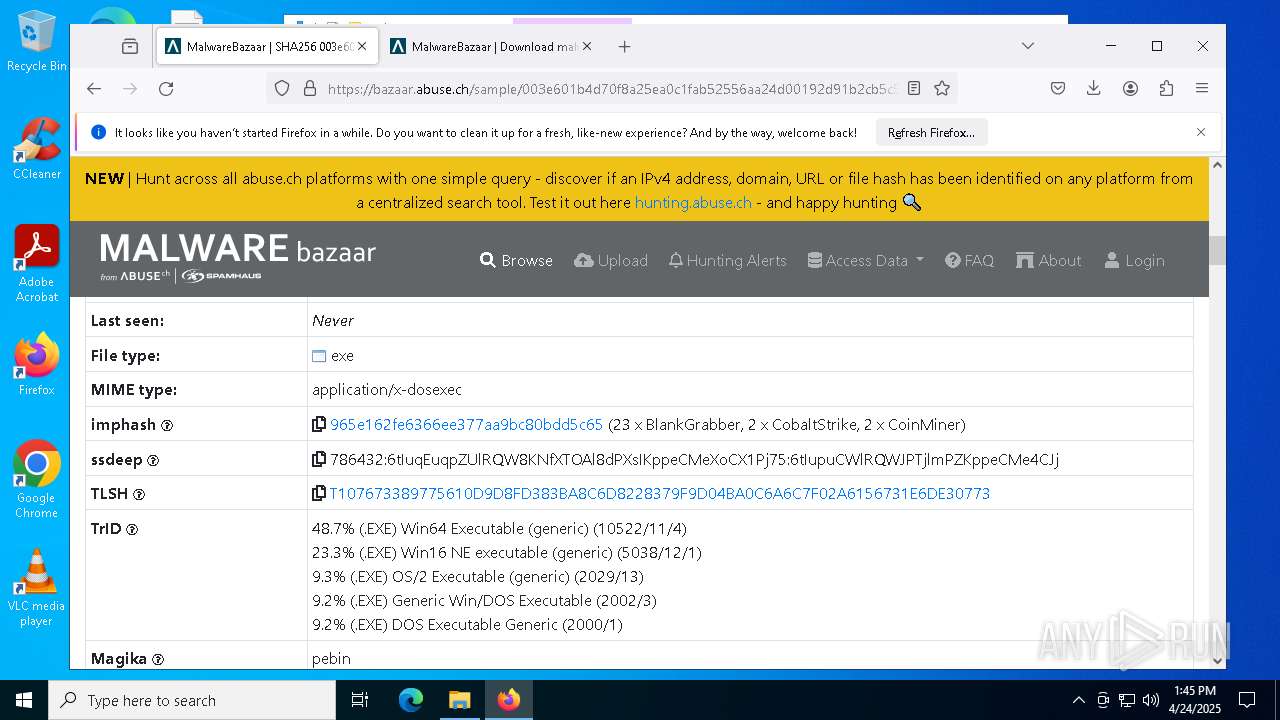The width and height of the screenshot is (1280, 720).
Task: Open Task View on taskbar
Action: 360,700
